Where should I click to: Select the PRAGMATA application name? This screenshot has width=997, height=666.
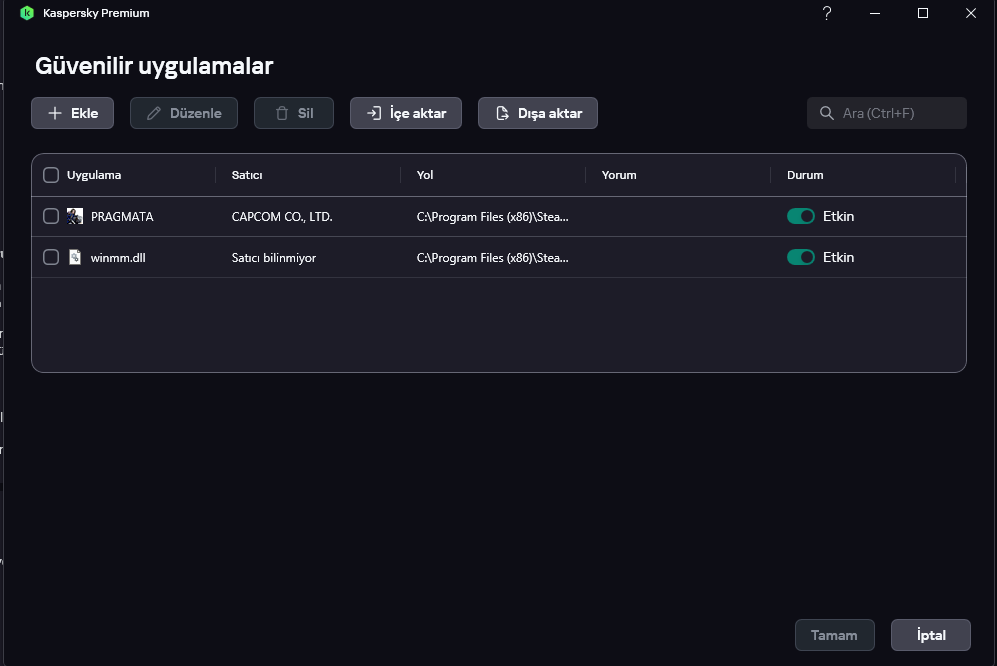122,216
